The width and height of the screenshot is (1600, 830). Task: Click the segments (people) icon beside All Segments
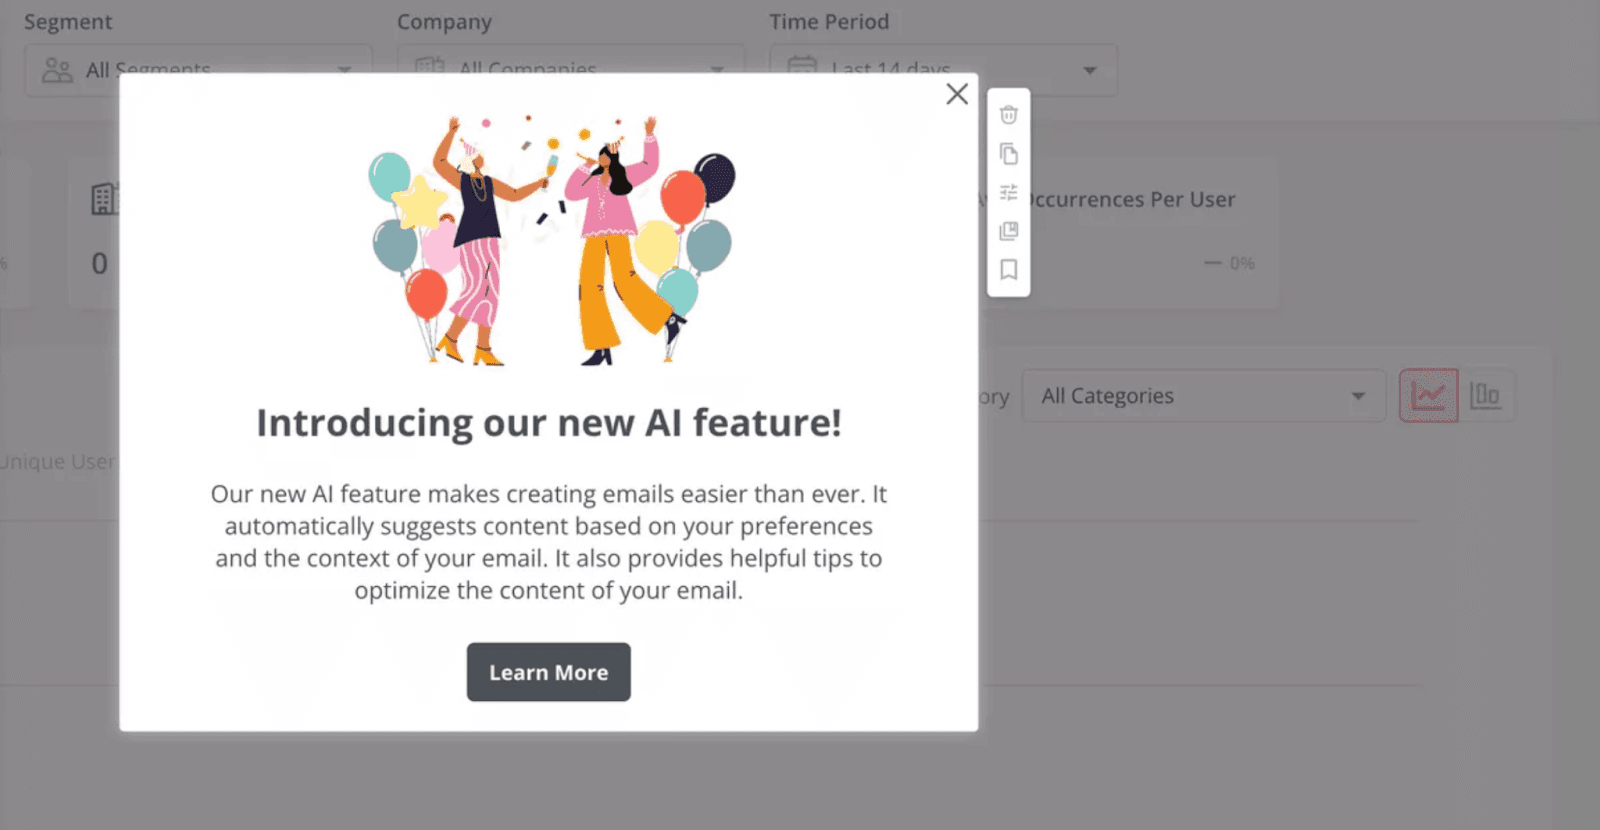coord(55,69)
